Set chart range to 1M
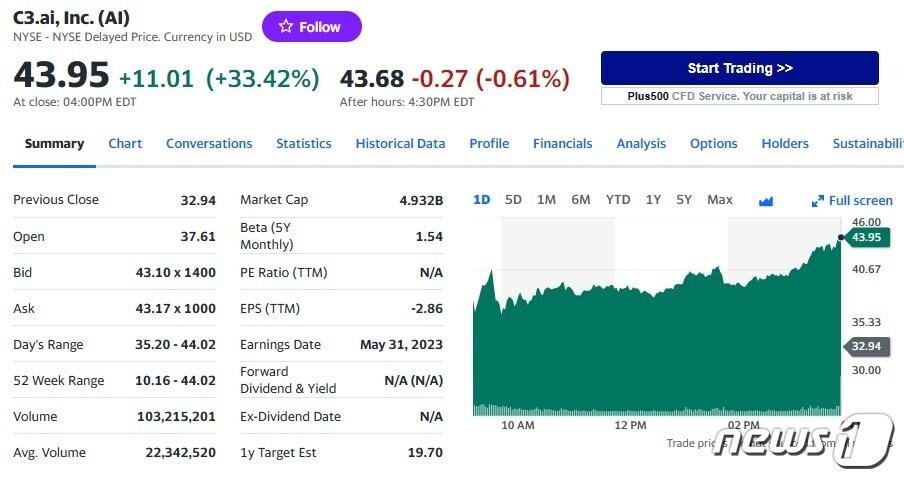 click(546, 200)
